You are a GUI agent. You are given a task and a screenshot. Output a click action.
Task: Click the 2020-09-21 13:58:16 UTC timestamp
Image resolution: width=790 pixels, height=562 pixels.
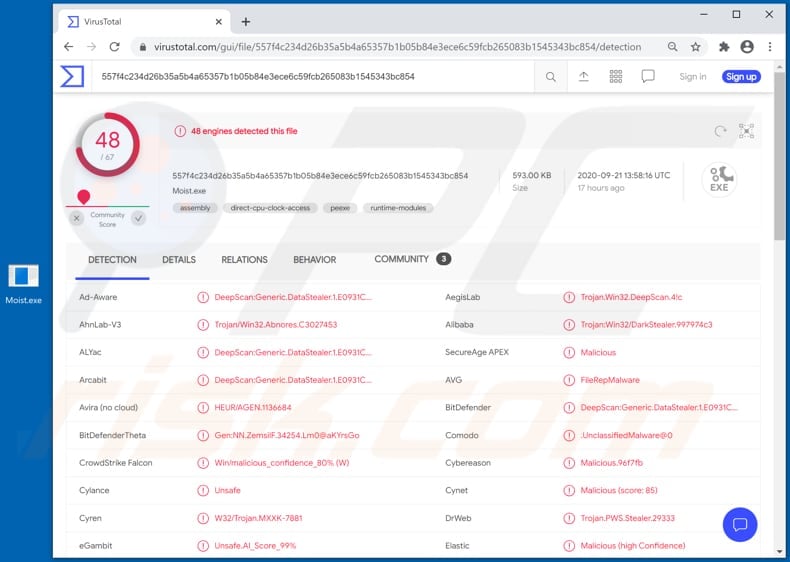click(624, 175)
